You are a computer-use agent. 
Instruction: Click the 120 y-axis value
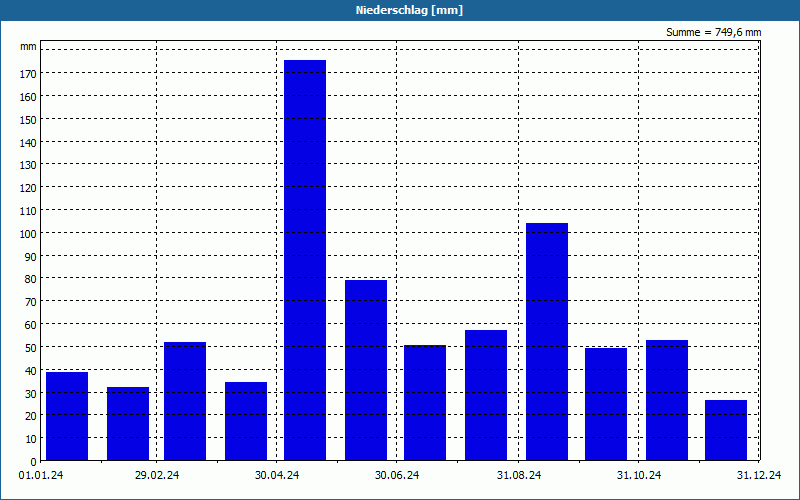[x=28, y=188]
